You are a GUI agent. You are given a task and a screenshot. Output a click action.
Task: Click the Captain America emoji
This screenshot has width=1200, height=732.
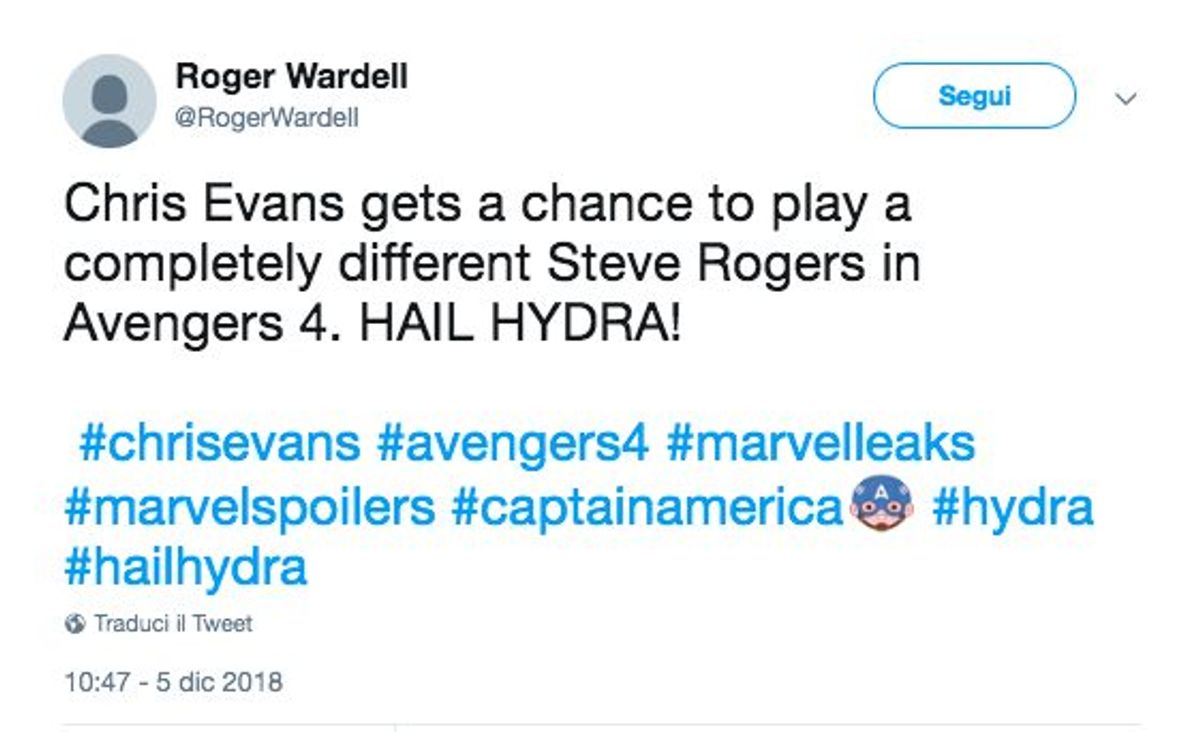[x=883, y=508]
